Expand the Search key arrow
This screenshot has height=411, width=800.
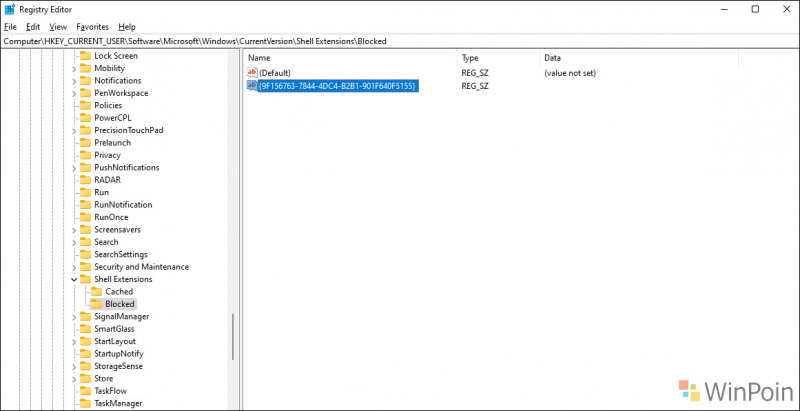(x=74, y=242)
